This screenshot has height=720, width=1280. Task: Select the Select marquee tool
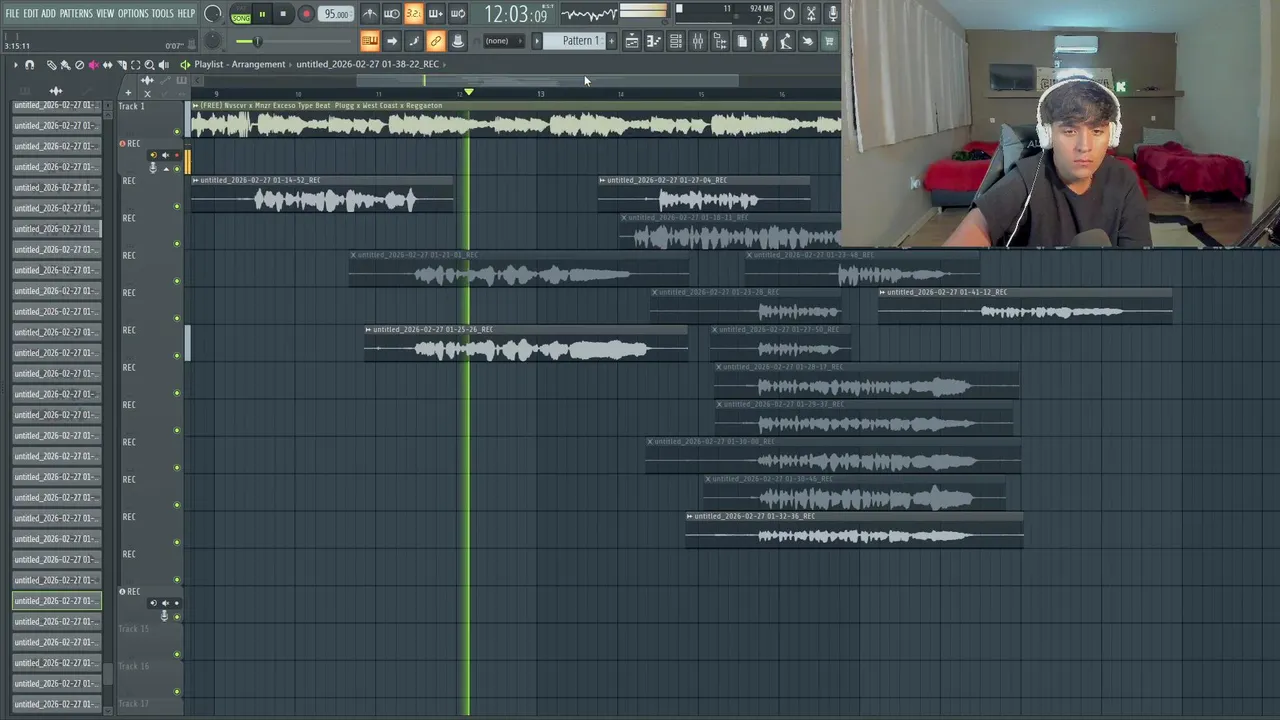point(135,65)
